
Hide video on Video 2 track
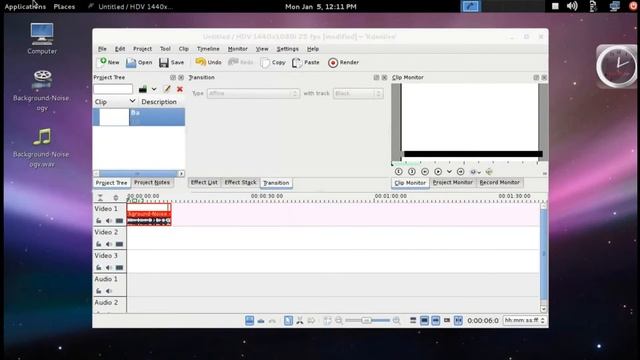point(119,244)
